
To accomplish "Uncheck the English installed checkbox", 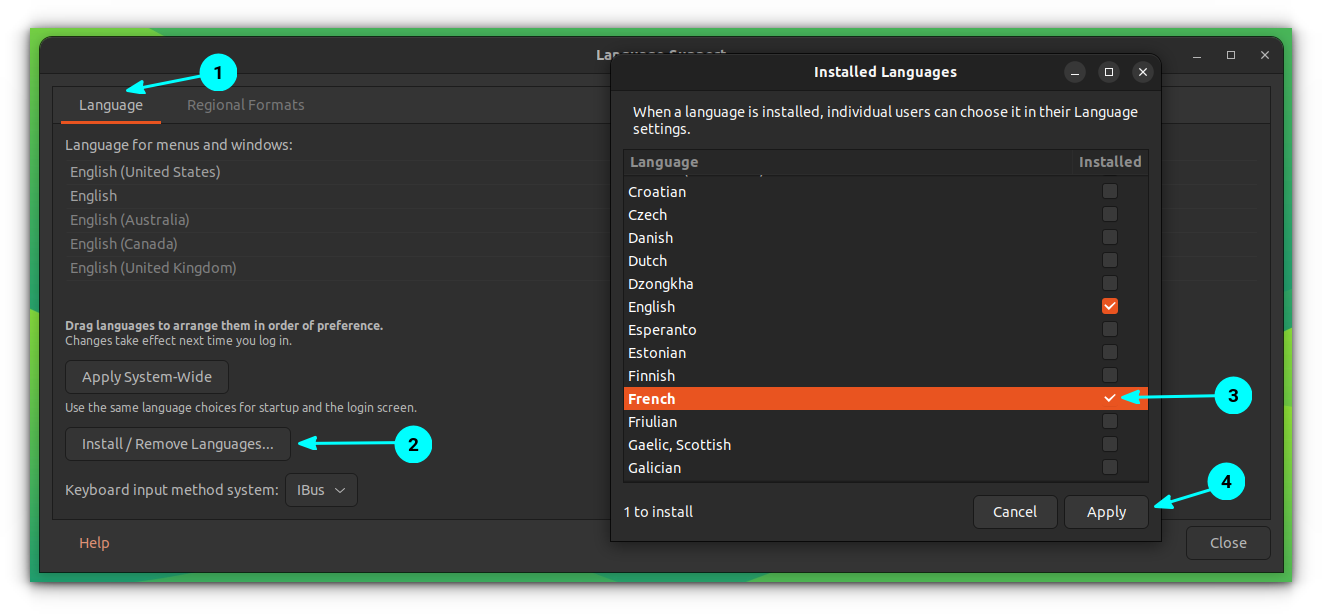I will 1109,305.
